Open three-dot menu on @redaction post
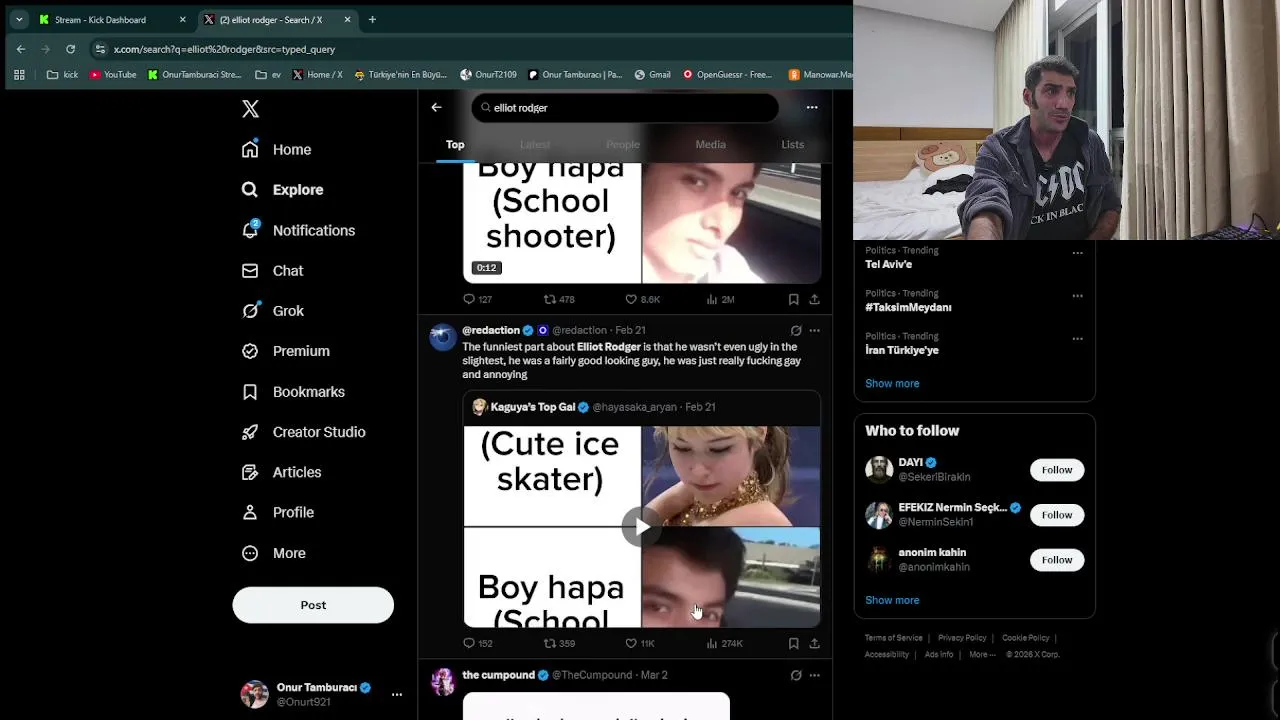Screen dimensions: 1280x720 (x=814, y=330)
